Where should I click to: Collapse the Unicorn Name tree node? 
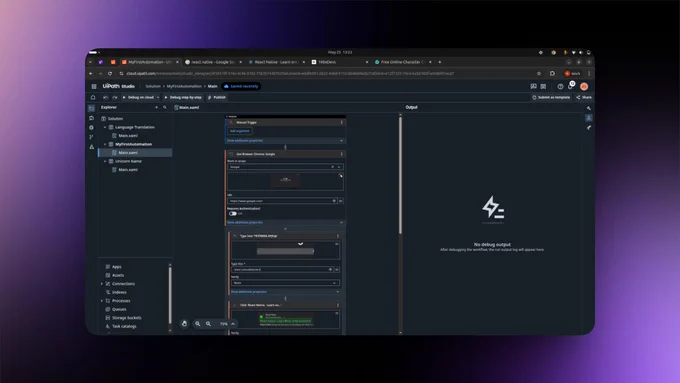point(105,161)
